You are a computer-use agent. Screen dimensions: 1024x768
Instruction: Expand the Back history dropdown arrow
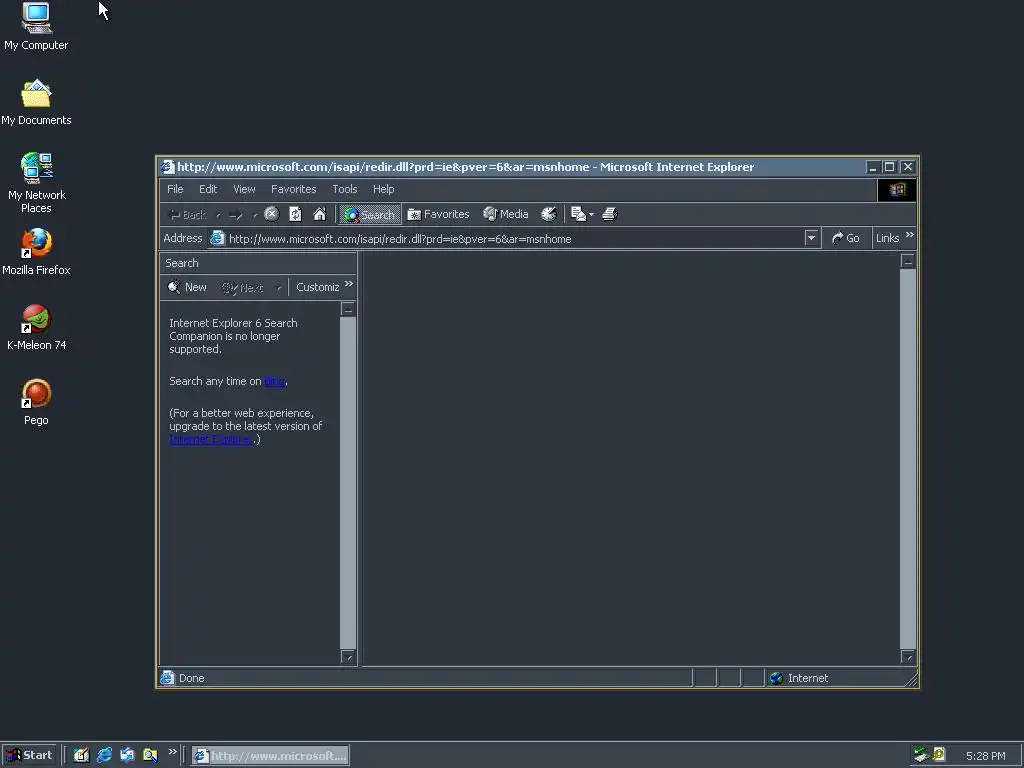click(218, 214)
